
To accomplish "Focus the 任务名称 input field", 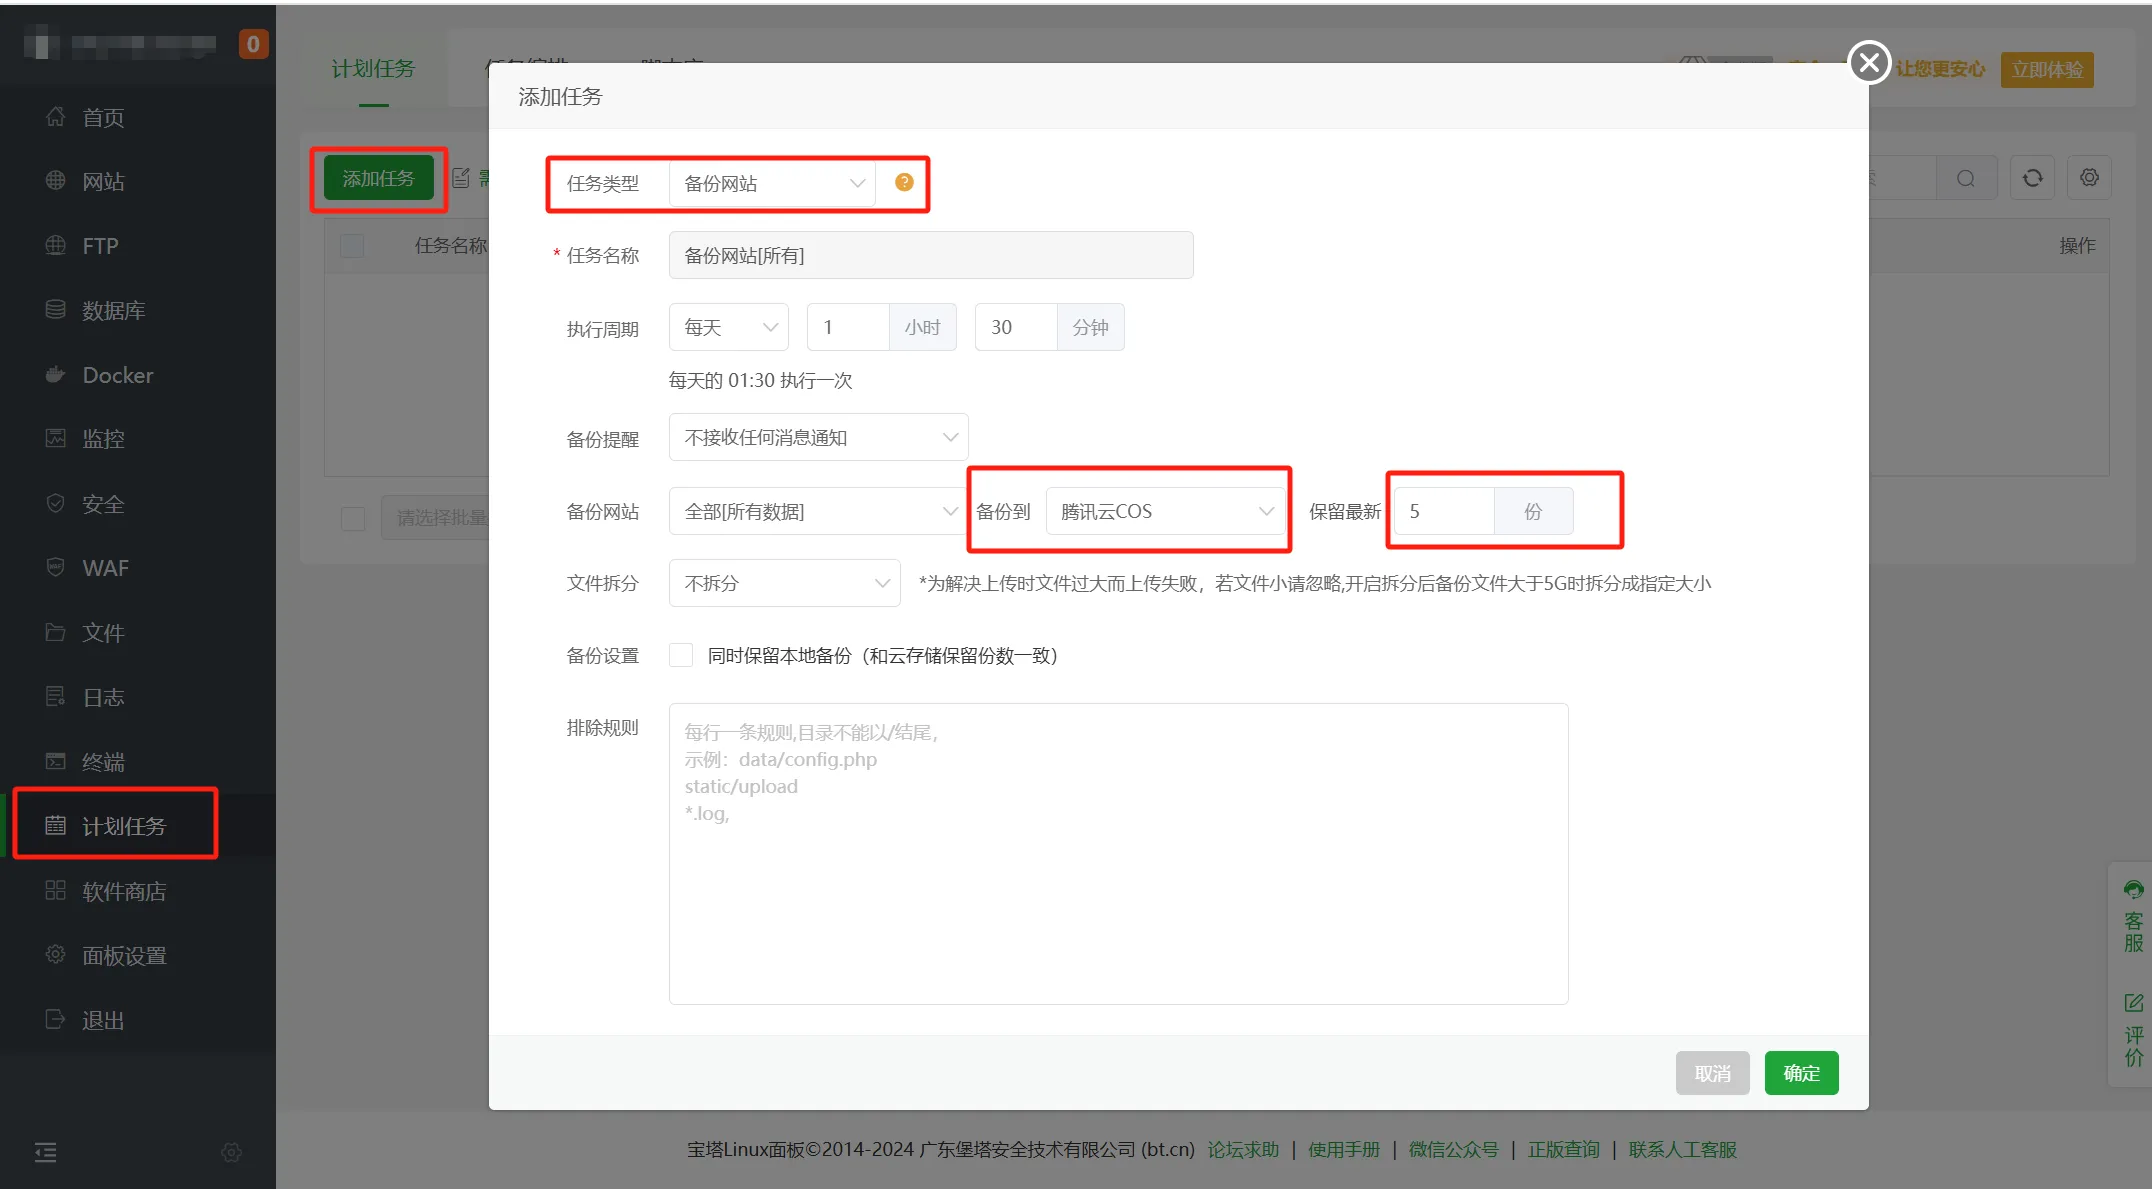I will coord(931,255).
